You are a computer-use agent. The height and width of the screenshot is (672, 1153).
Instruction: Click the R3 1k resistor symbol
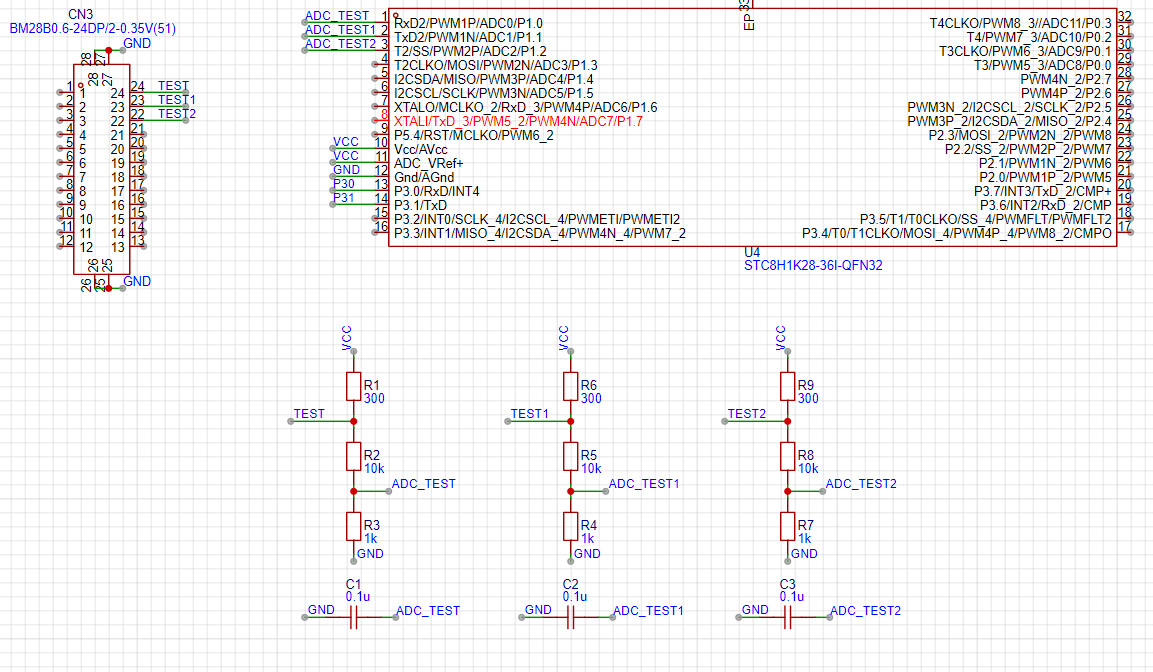(352, 527)
